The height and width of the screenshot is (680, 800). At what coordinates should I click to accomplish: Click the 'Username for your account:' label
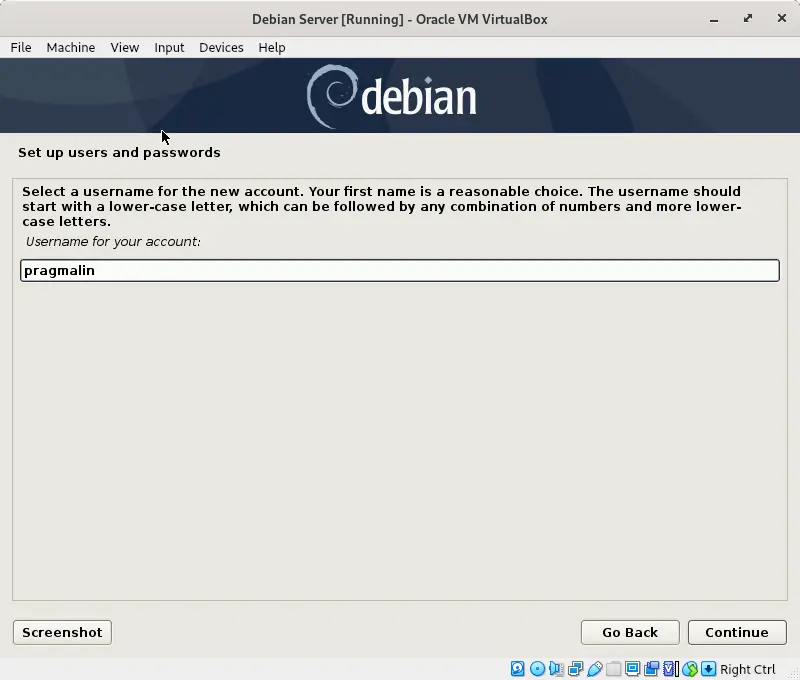click(113, 241)
